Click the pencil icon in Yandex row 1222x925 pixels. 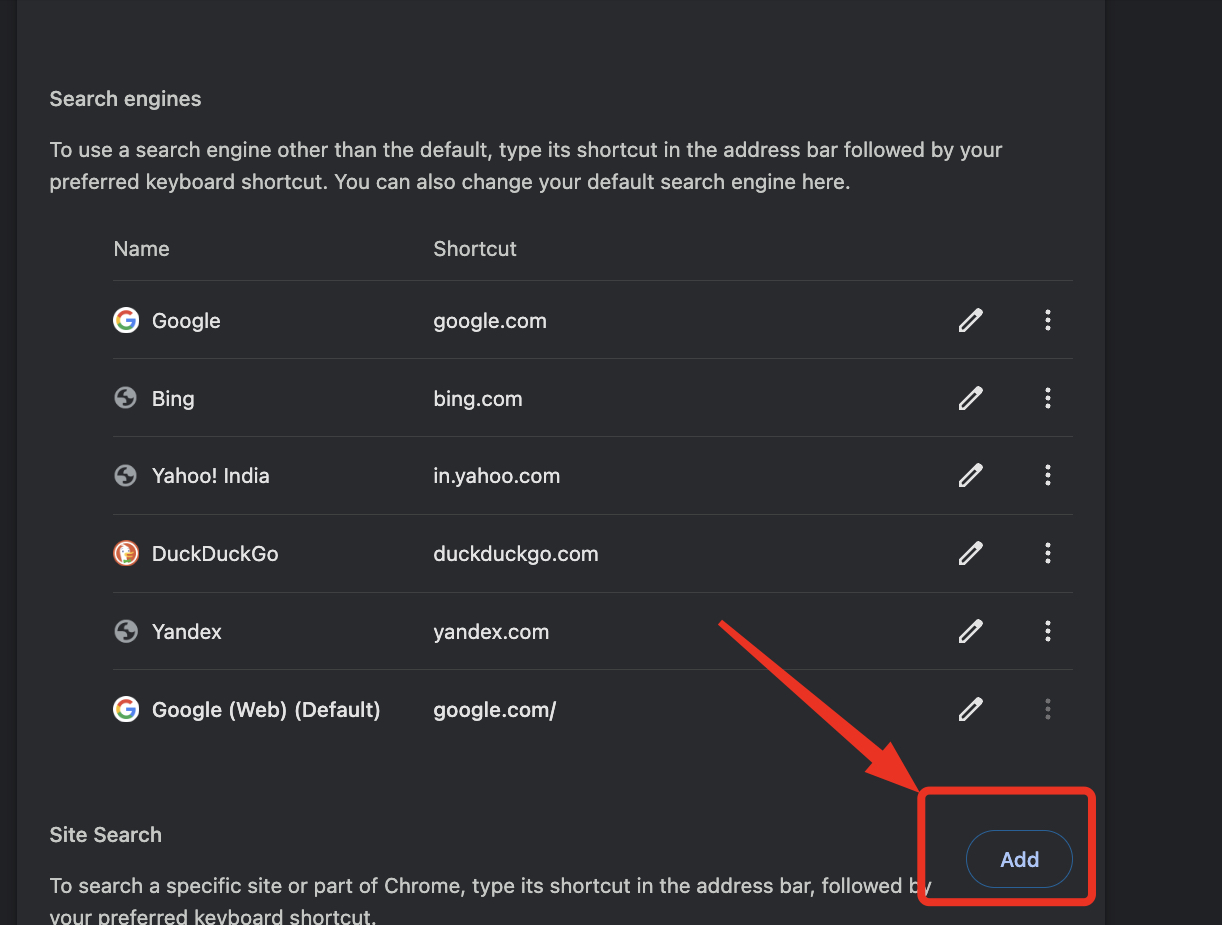click(x=970, y=631)
